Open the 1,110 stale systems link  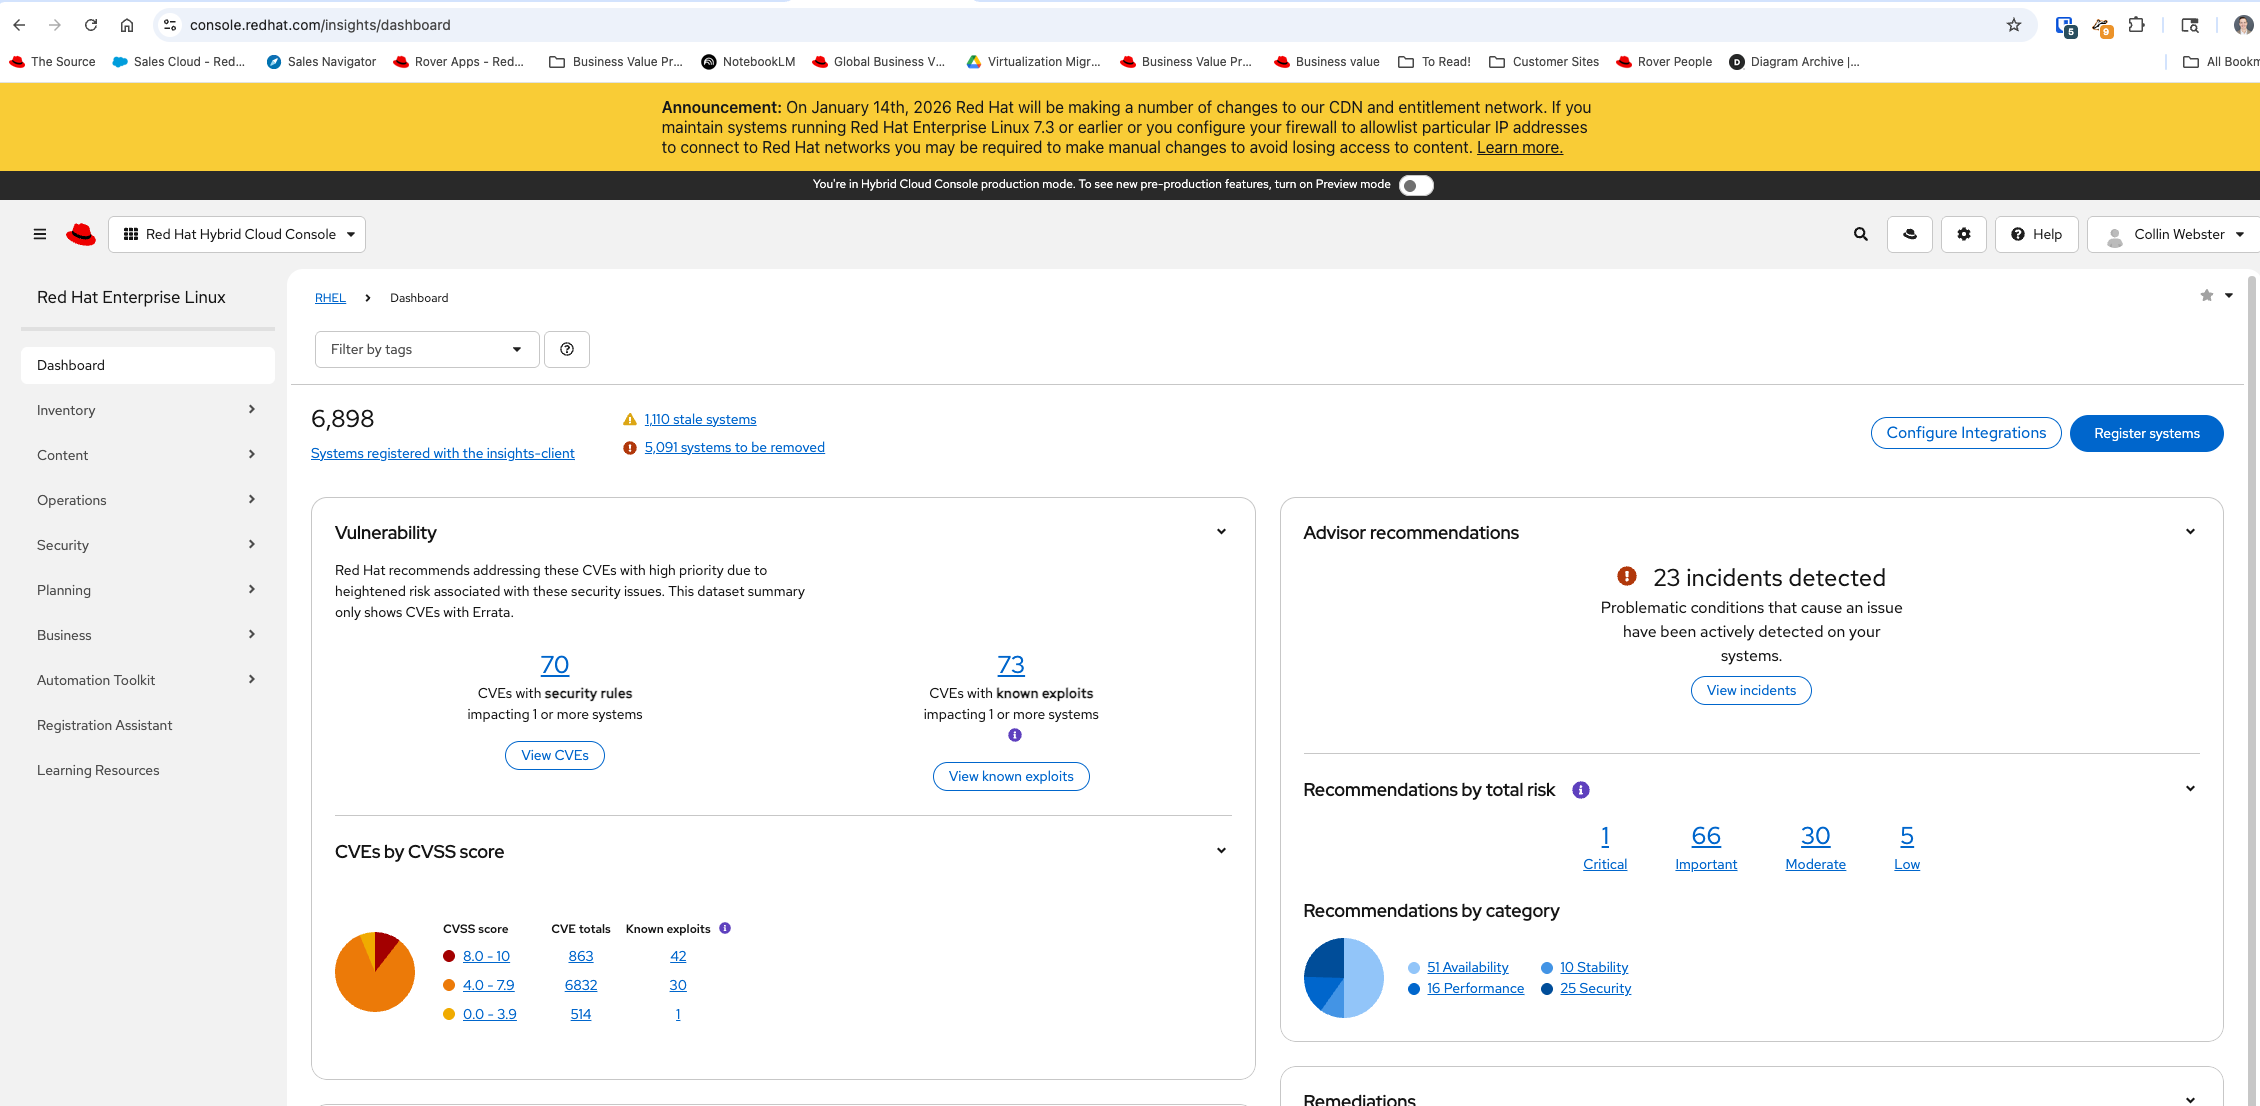[700, 419]
